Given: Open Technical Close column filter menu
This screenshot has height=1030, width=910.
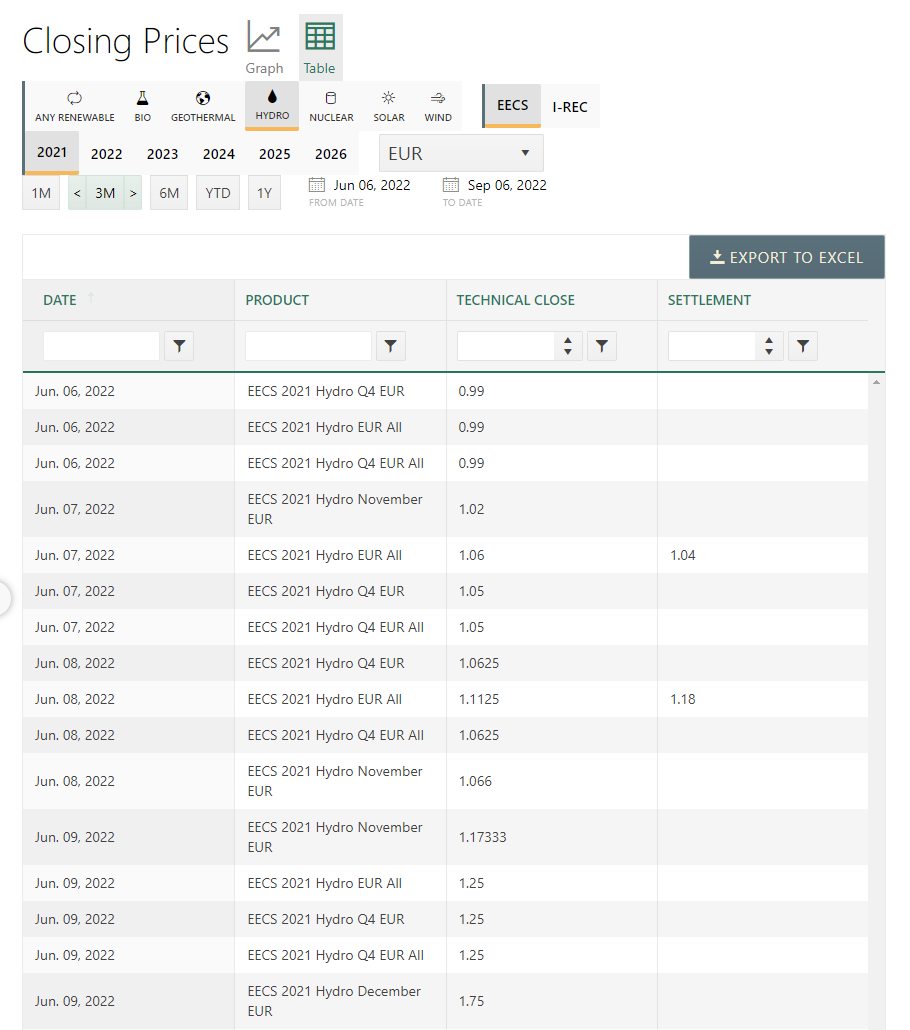Looking at the screenshot, I should [x=602, y=346].
